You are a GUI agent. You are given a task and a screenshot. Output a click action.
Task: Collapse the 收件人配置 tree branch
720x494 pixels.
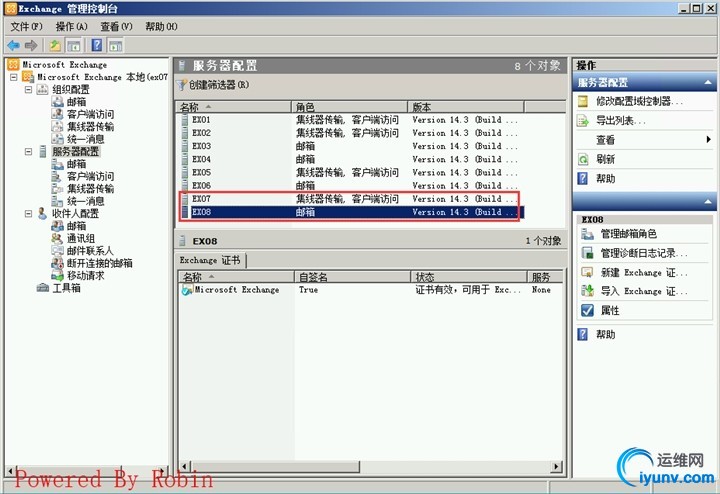[x=28, y=213]
